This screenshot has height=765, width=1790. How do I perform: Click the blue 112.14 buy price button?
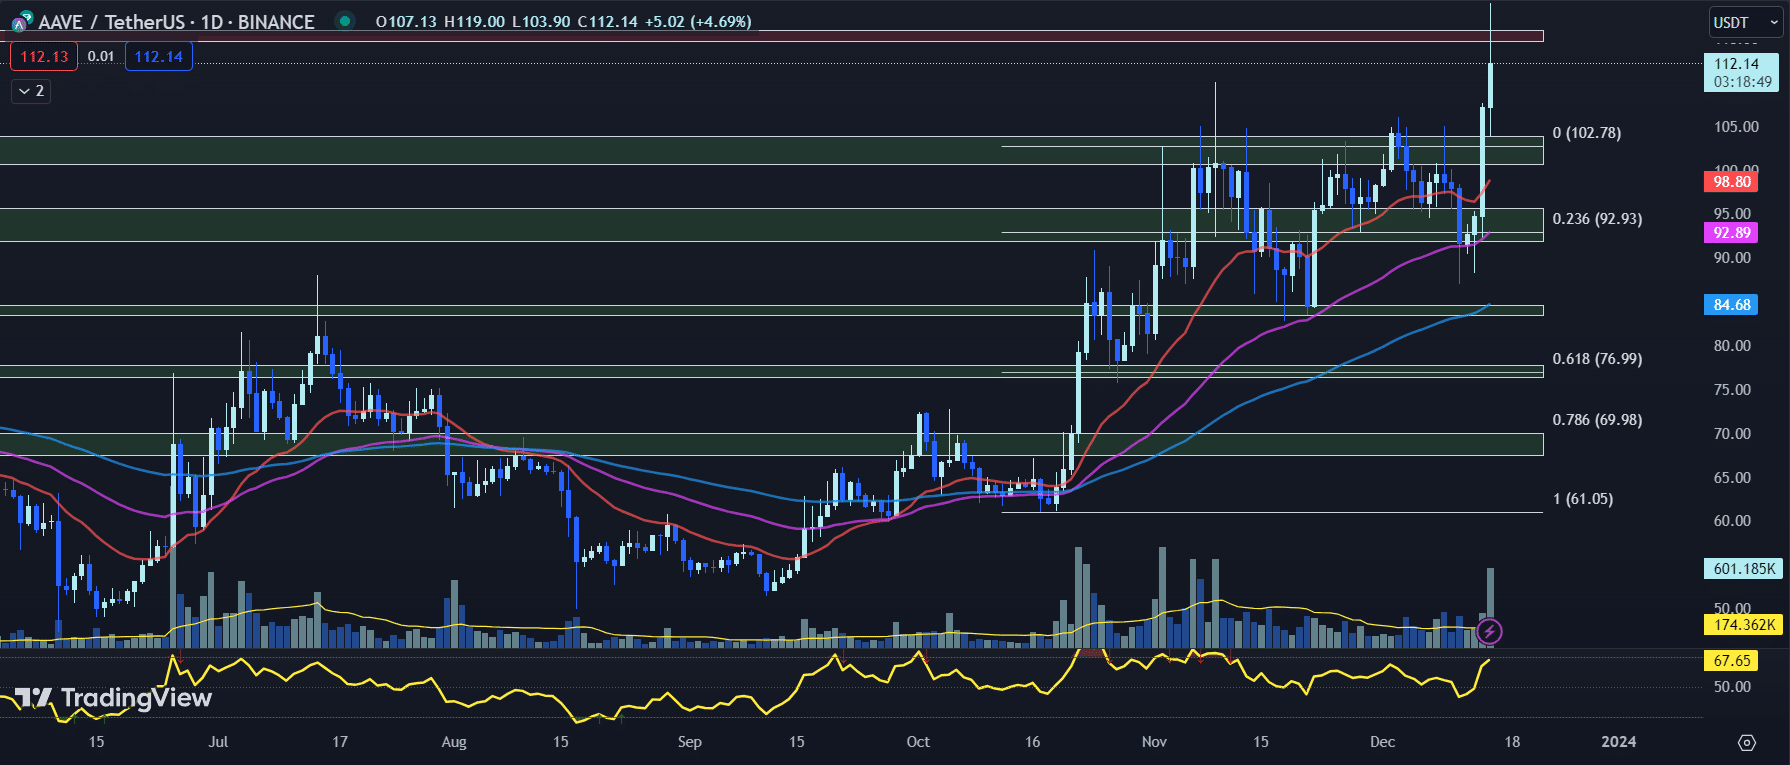tap(159, 56)
